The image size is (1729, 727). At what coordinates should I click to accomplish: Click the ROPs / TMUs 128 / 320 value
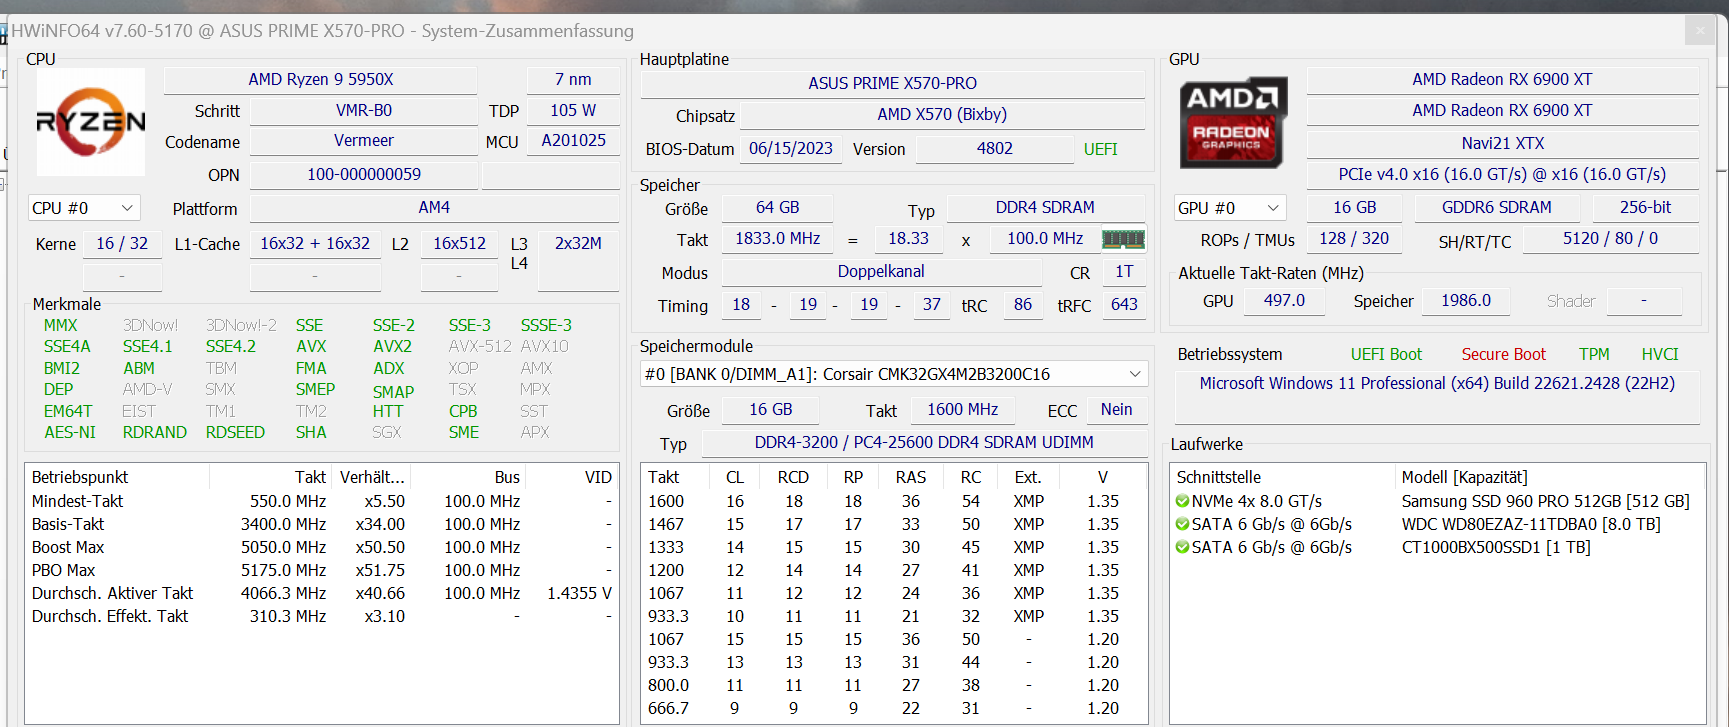1354,239
